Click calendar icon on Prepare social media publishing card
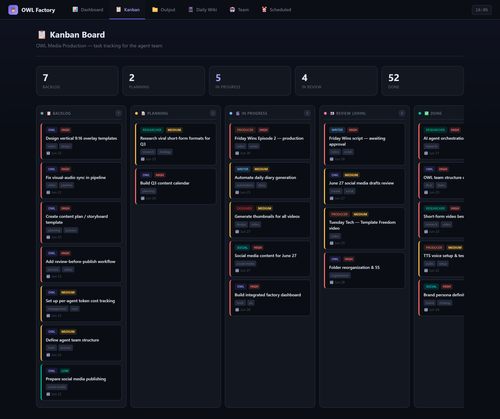 (x=48, y=394)
